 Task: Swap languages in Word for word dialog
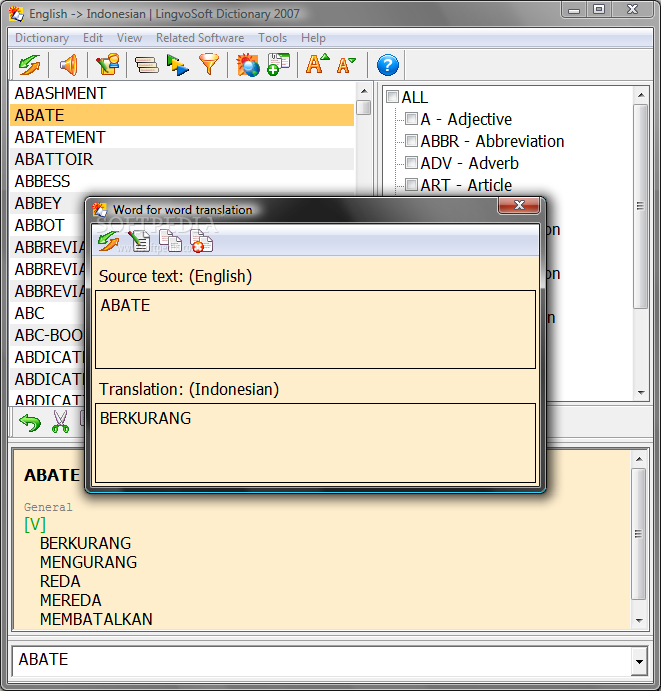click(x=109, y=241)
